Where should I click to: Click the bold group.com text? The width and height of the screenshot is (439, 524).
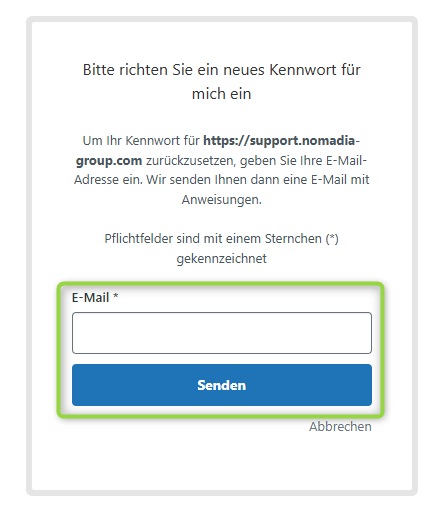coord(109,161)
